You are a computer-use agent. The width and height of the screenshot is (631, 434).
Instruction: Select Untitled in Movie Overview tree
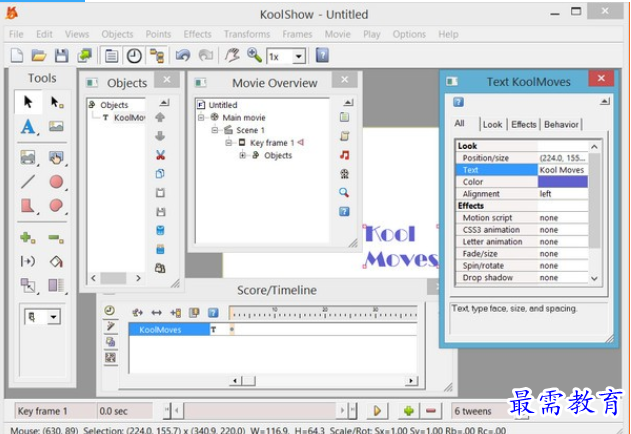(x=223, y=105)
